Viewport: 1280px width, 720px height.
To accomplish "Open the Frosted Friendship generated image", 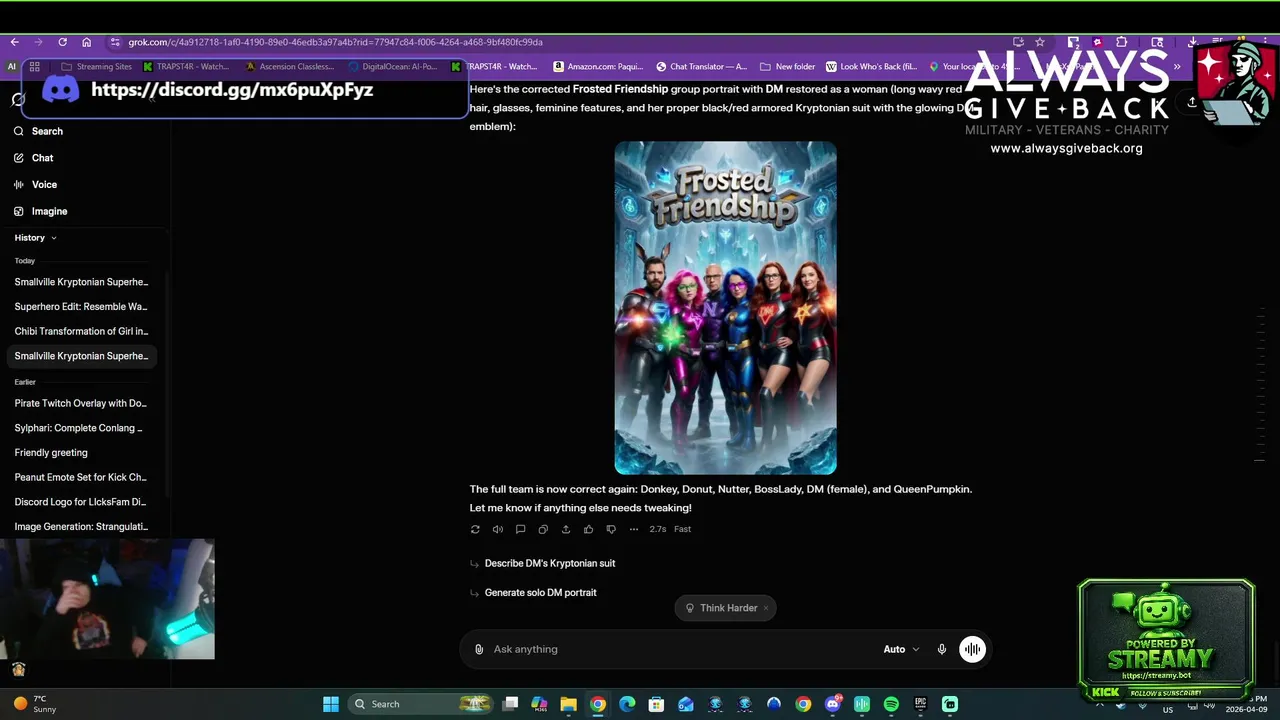I will [725, 308].
